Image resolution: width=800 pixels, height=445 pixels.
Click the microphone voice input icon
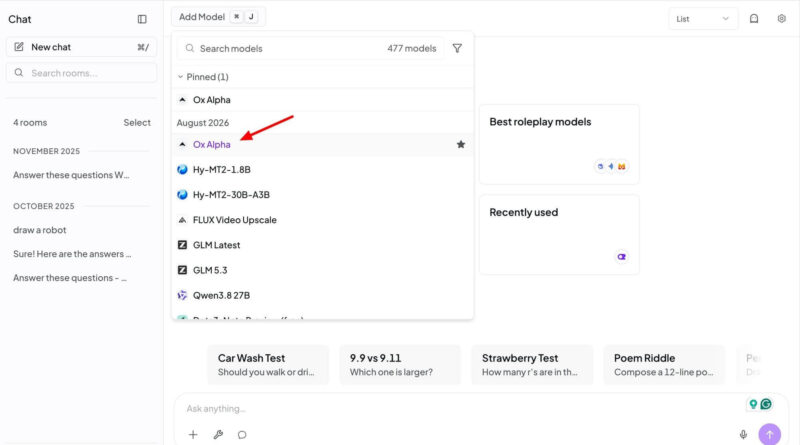[x=743, y=435]
